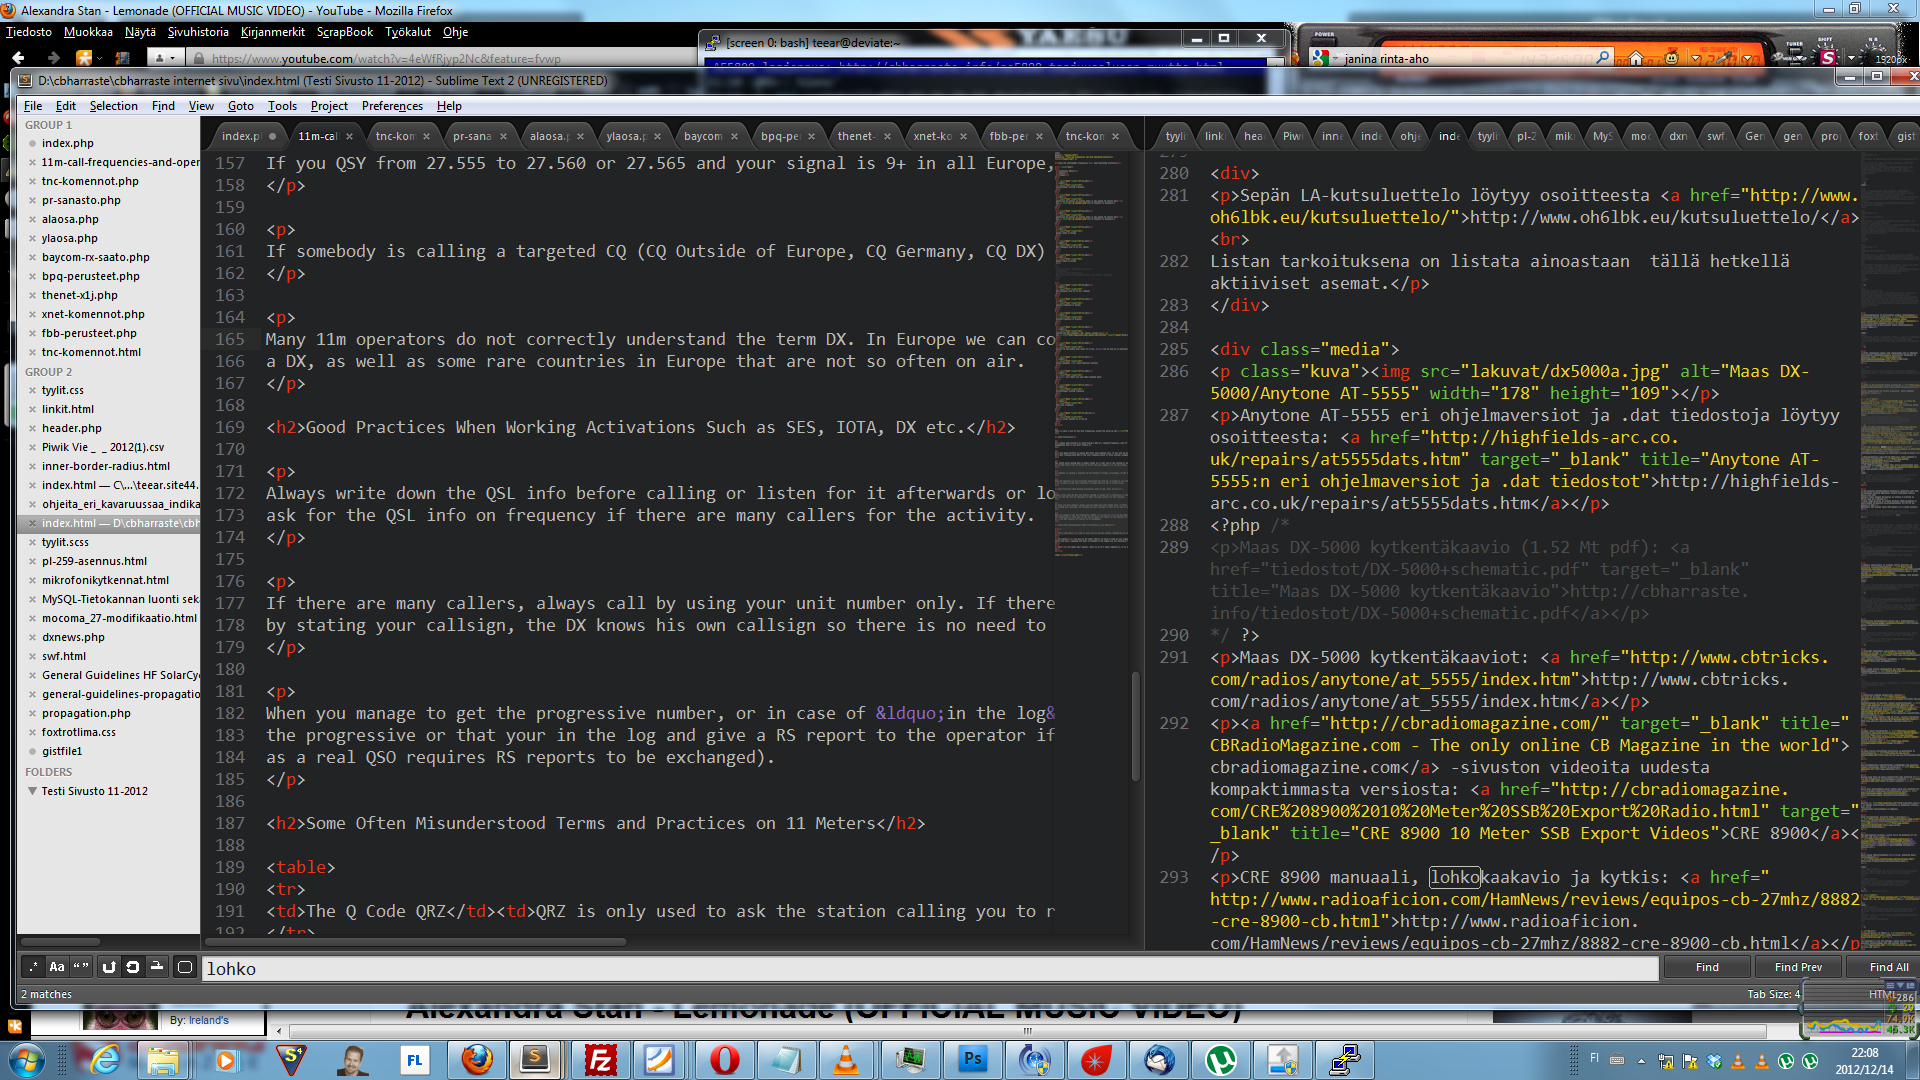Image resolution: width=1920 pixels, height=1080 pixels.
Task: Click the wrap search icon
Action: pos(132,967)
